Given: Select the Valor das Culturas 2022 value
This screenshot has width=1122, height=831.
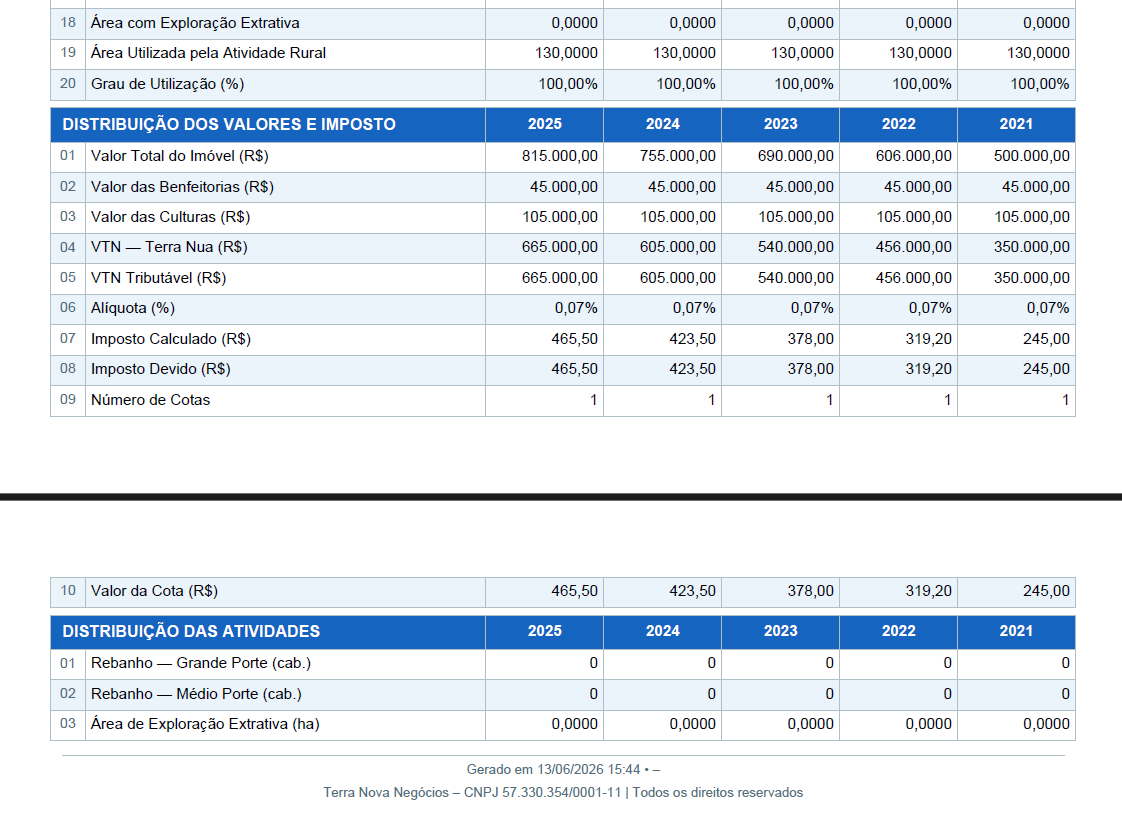Looking at the screenshot, I should coord(914,217).
